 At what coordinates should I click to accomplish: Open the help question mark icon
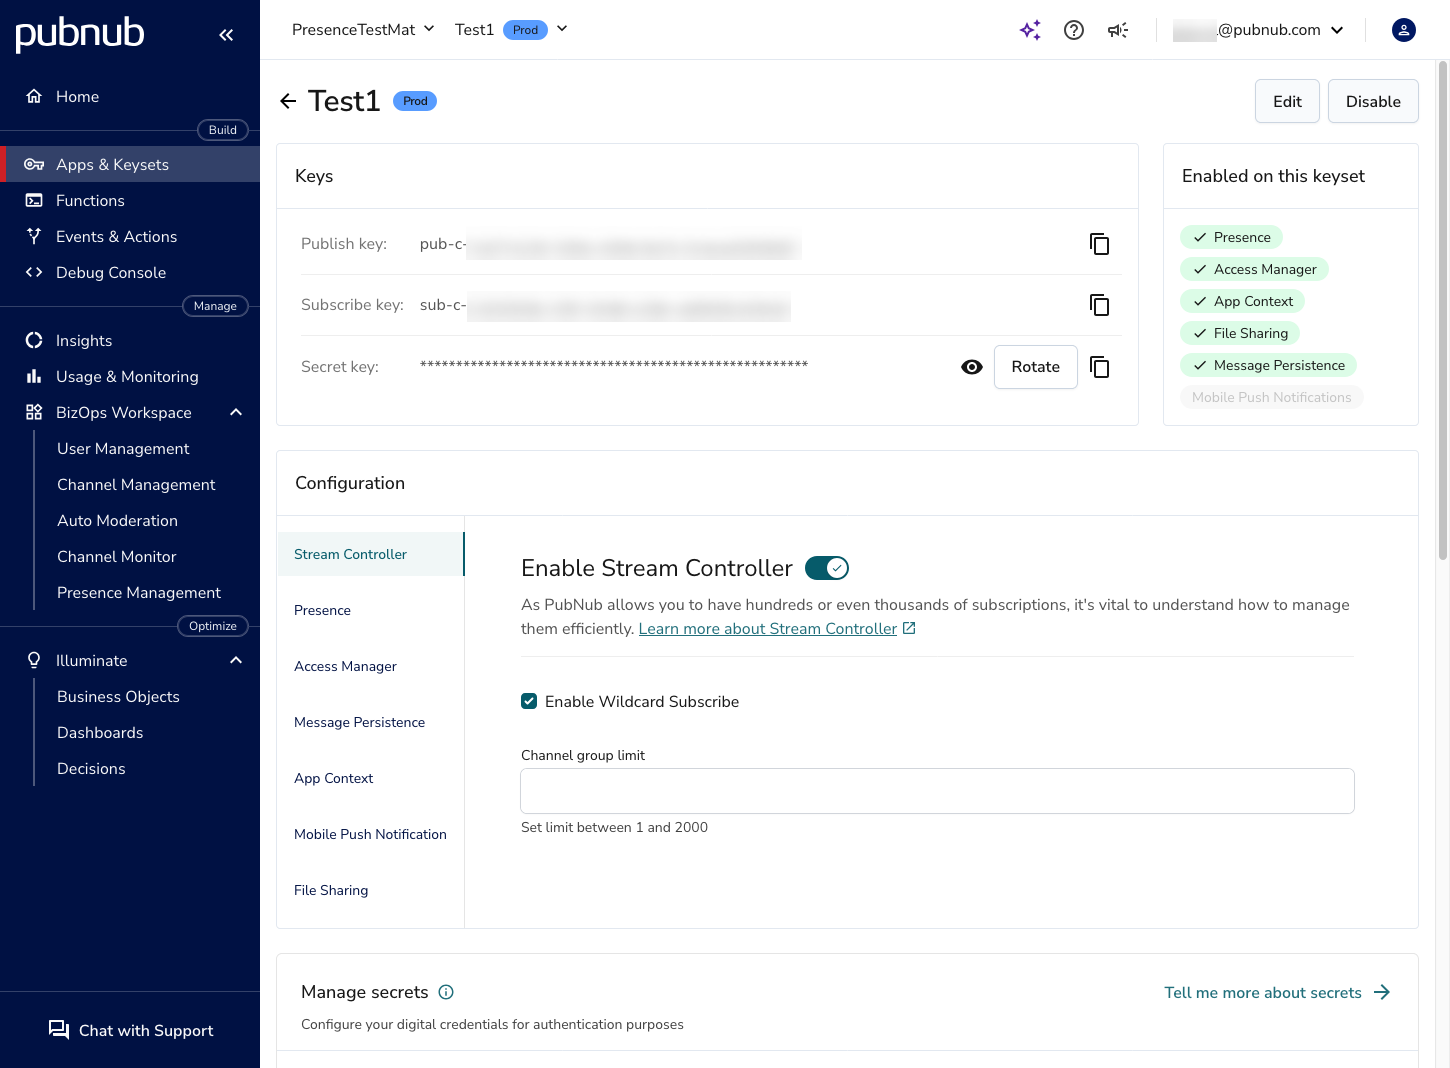1074,30
